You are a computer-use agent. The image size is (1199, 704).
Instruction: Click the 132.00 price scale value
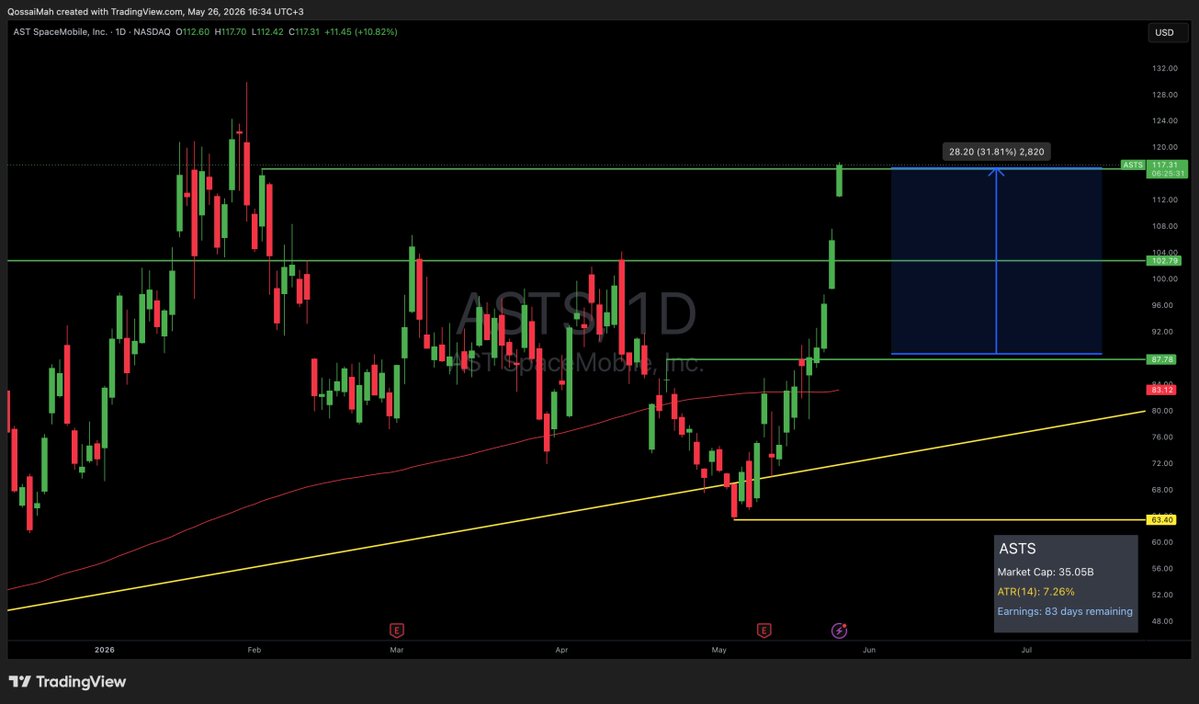(x=1164, y=68)
